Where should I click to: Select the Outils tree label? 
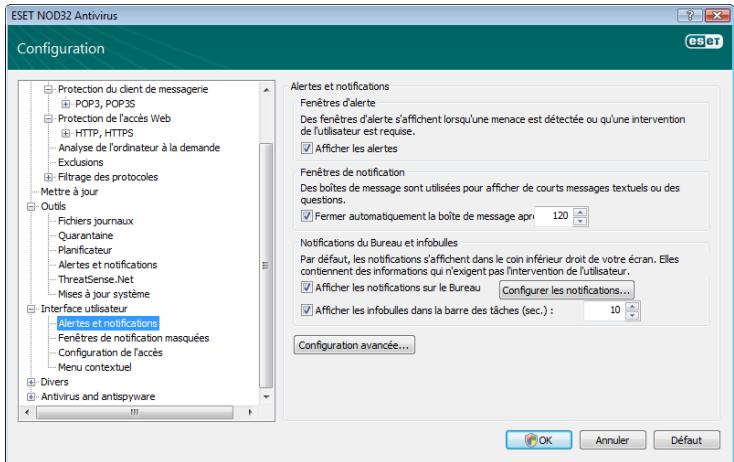point(53,206)
